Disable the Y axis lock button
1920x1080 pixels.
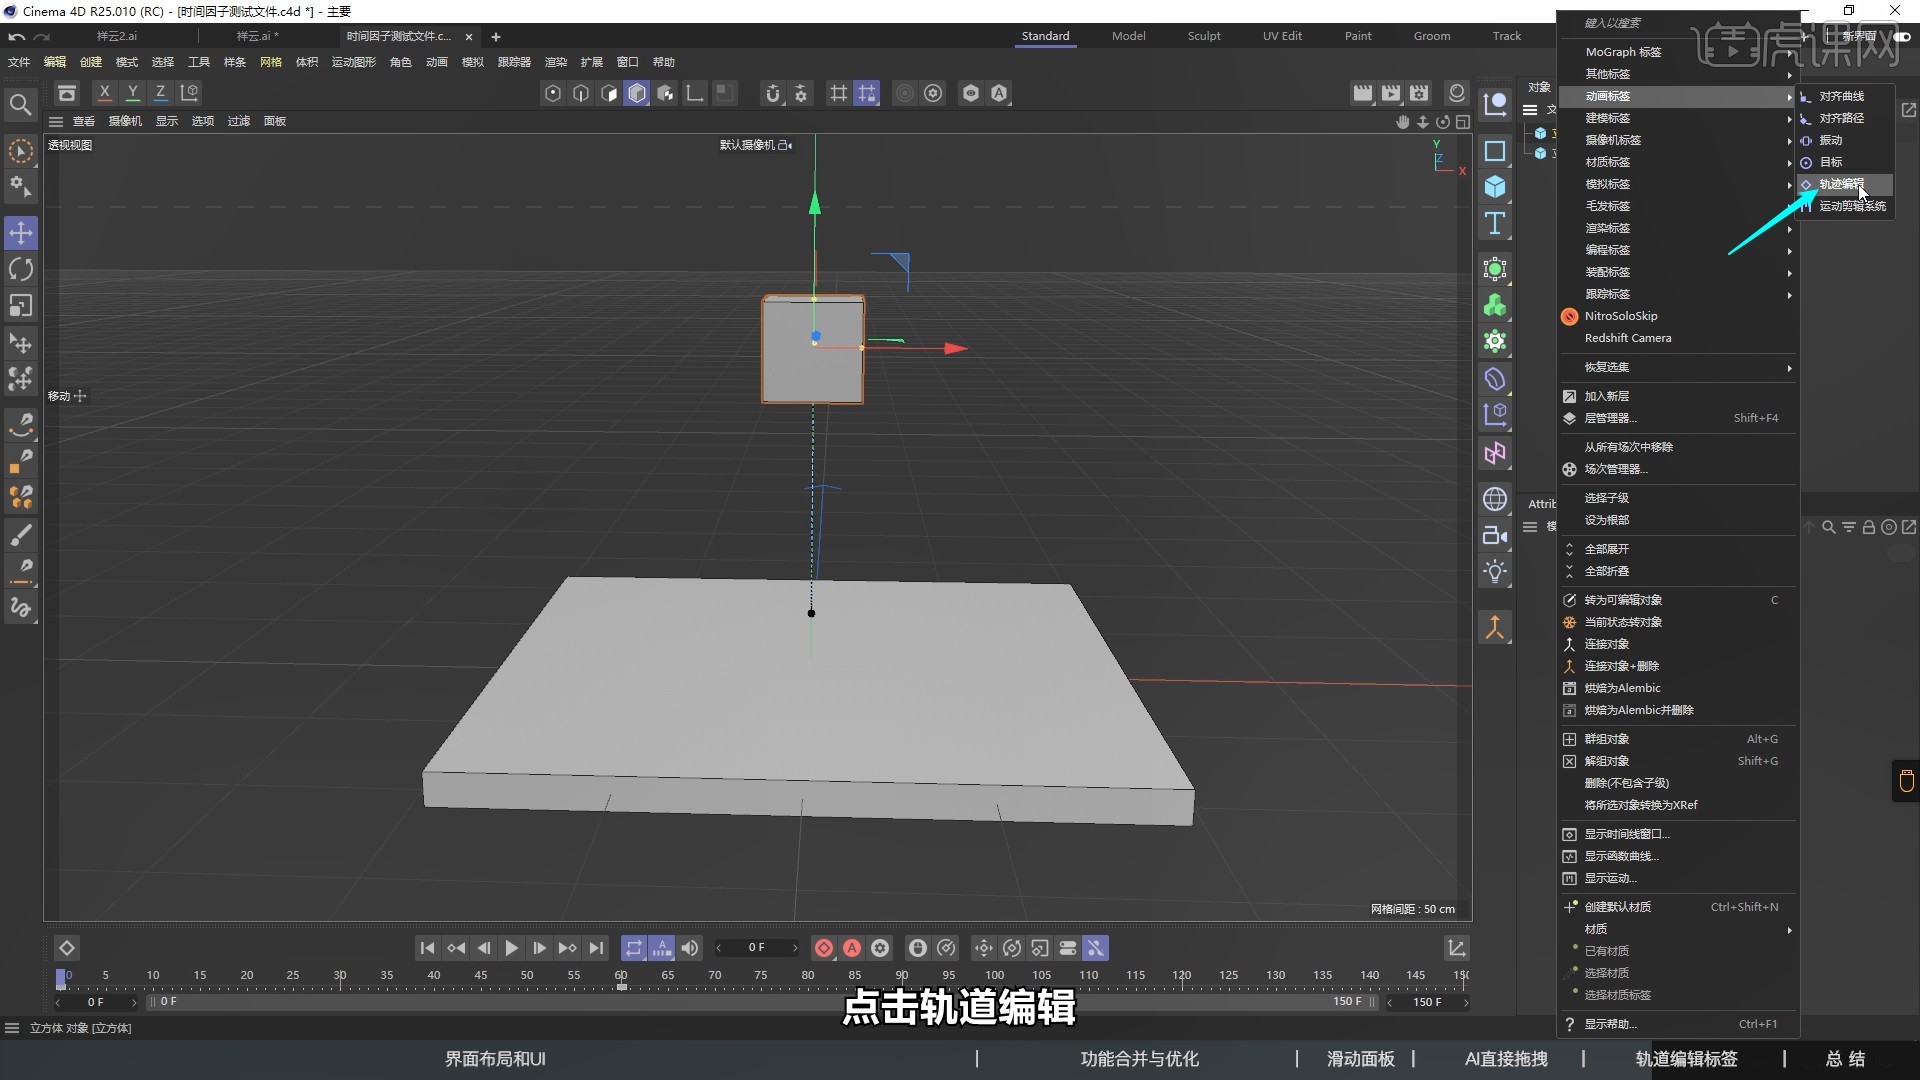133,92
